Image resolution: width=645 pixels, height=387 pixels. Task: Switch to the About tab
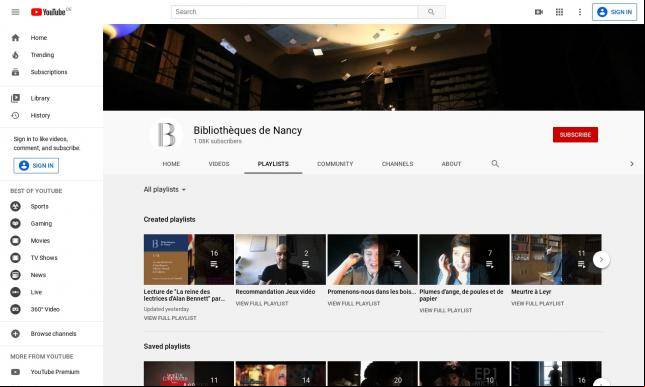point(451,164)
